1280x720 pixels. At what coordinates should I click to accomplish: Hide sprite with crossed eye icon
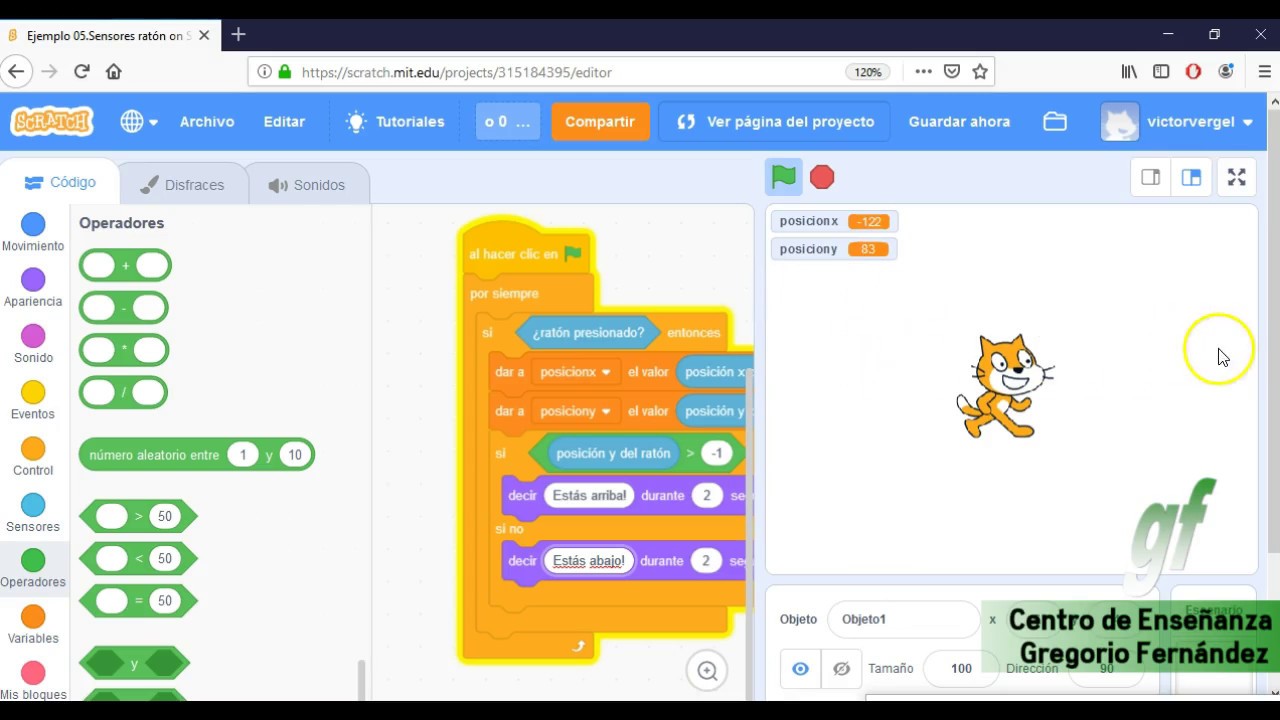[x=841, y=668]
